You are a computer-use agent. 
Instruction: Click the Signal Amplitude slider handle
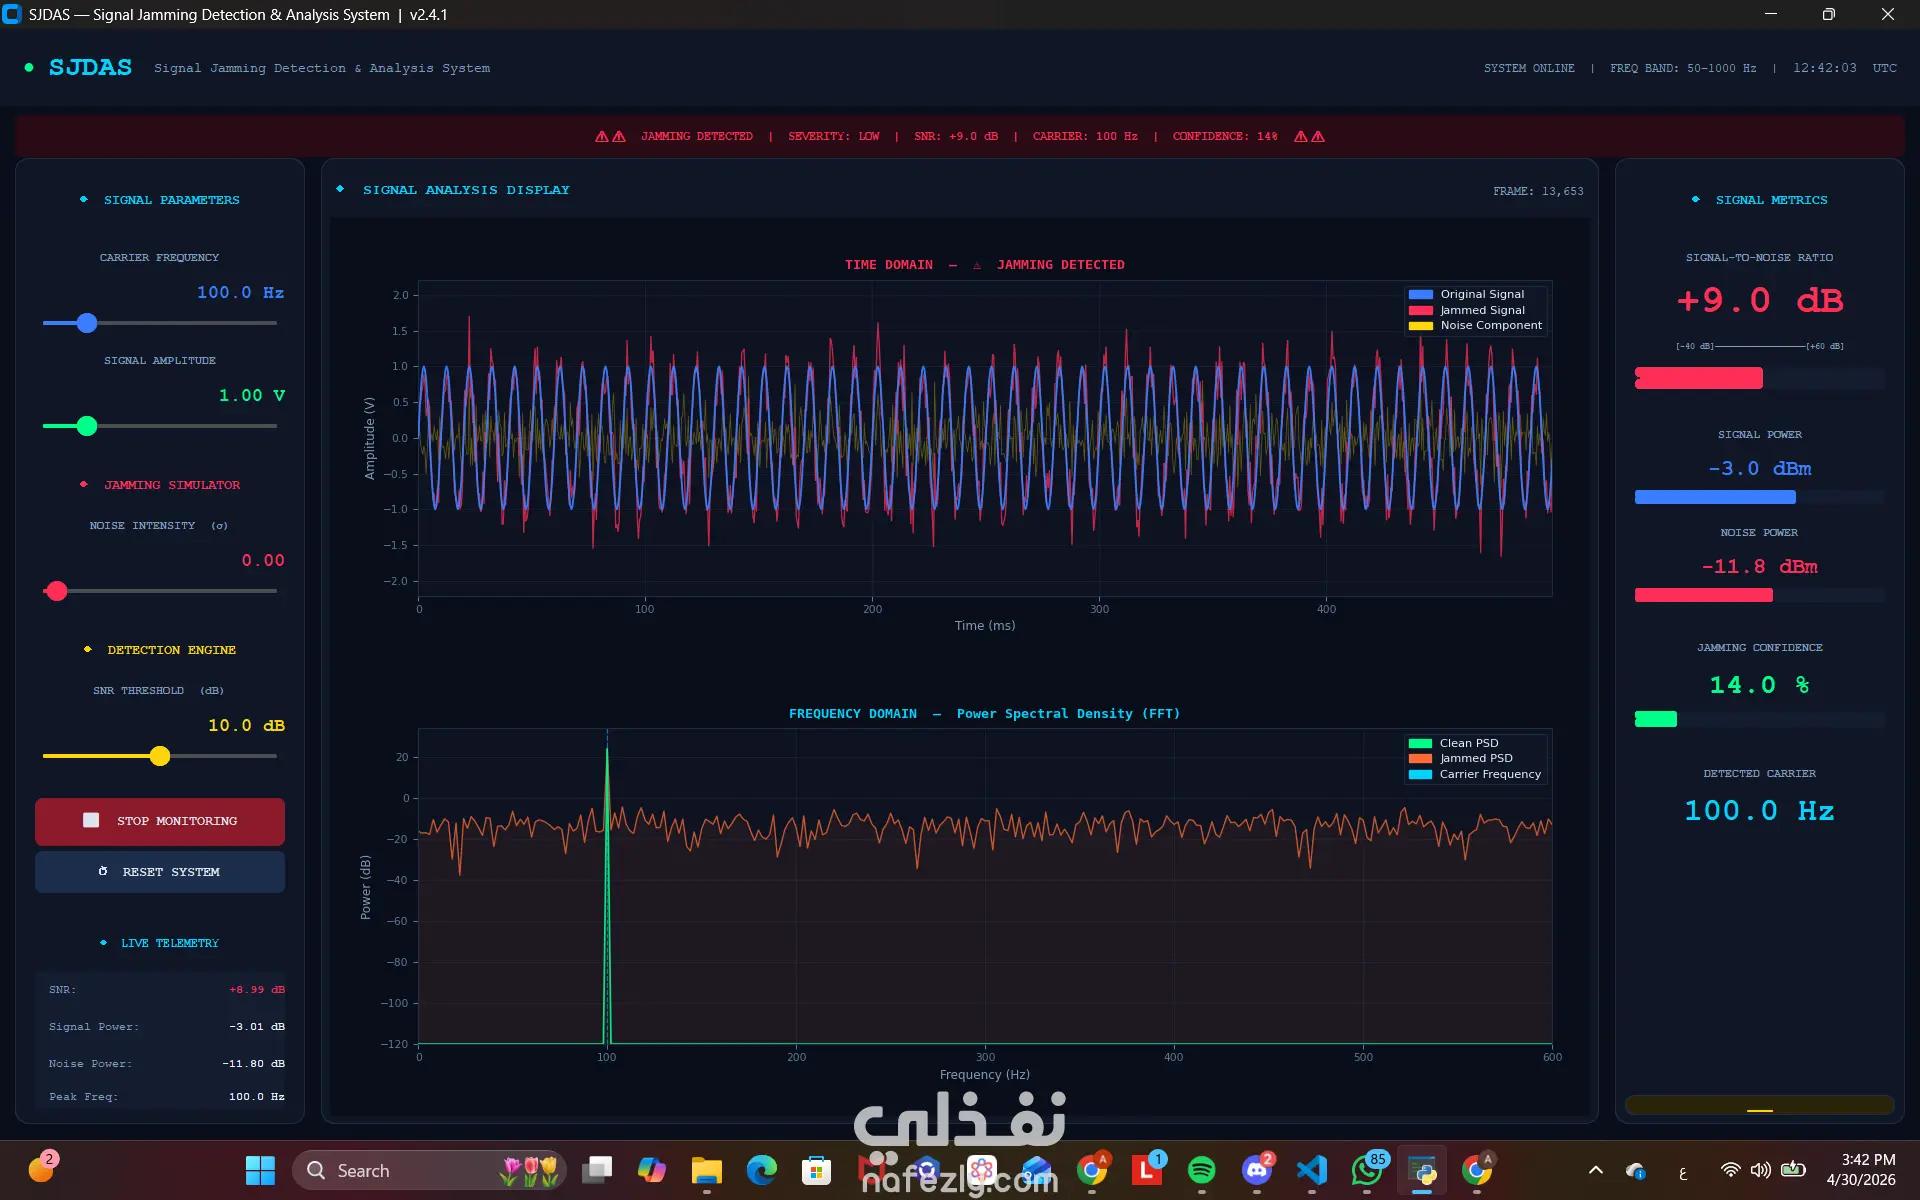[x=87, y=426]
